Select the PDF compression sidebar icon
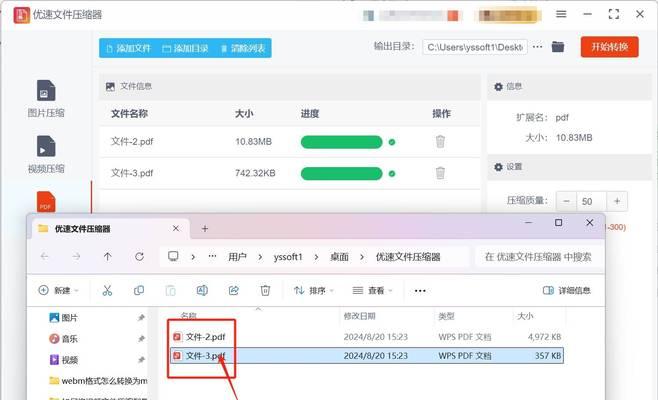 click(46, 202)
